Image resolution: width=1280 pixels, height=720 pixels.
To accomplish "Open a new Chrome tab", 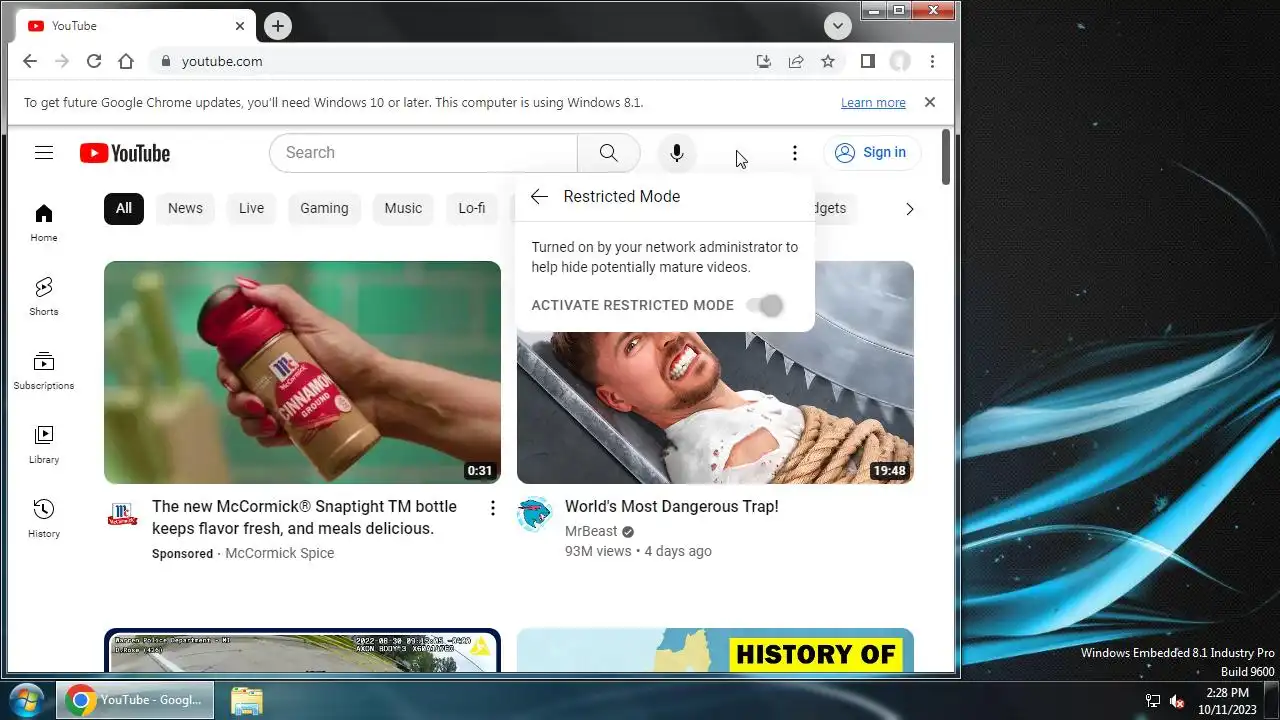I will pyautogui.click(x=278, y=26).
